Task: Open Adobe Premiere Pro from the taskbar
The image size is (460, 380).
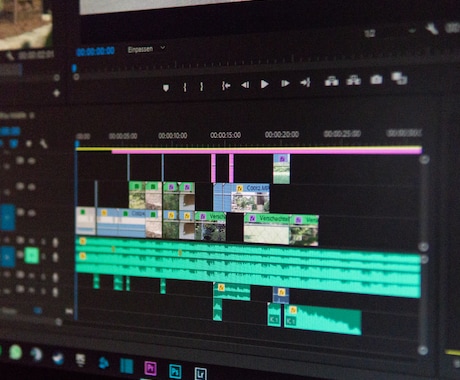Action: (150, 368)
